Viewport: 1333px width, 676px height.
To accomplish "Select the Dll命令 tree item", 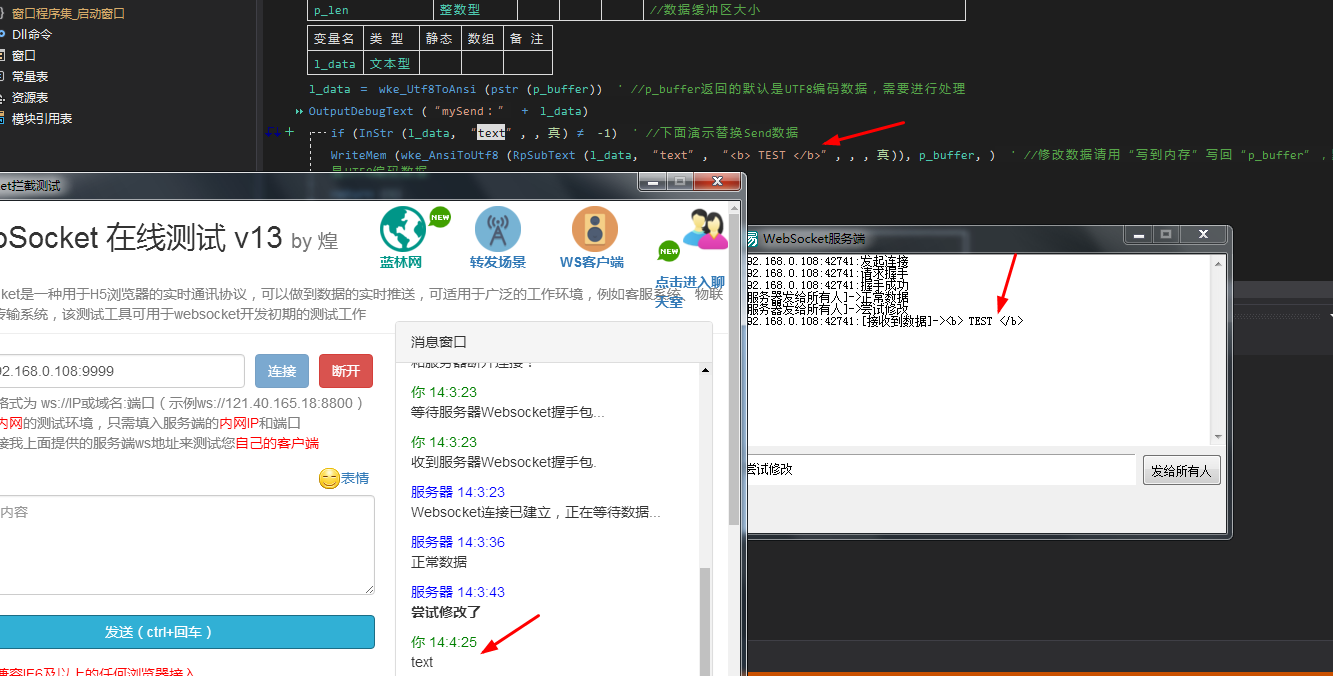I will [31, 34].
